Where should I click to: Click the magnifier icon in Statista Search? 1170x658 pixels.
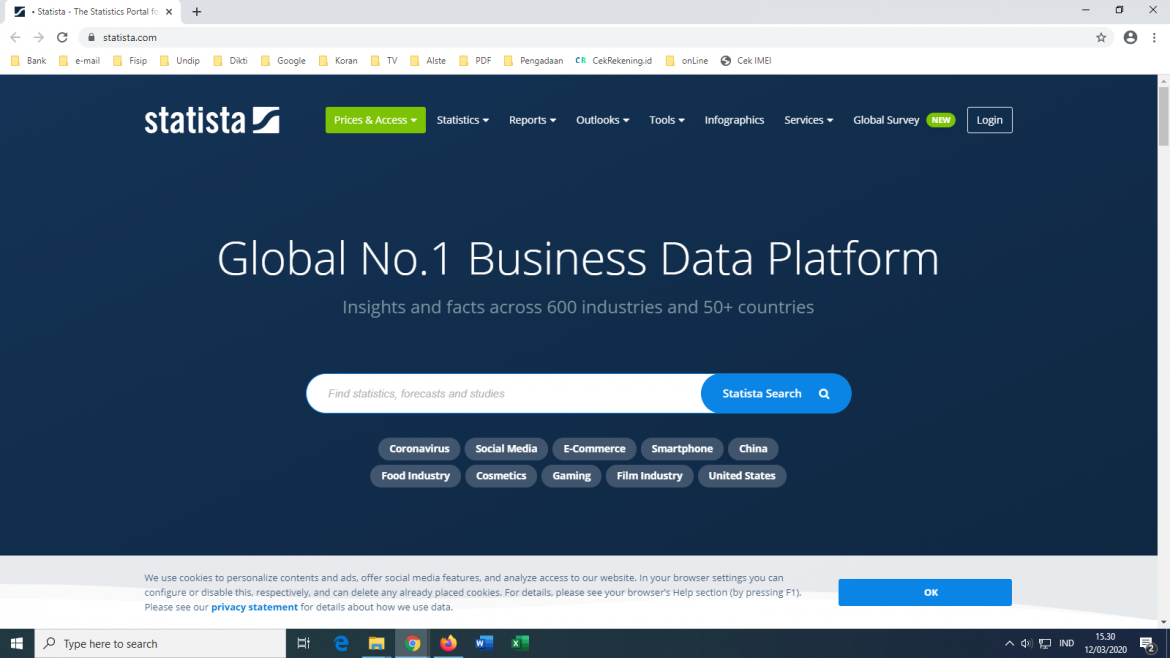[823, 393]
